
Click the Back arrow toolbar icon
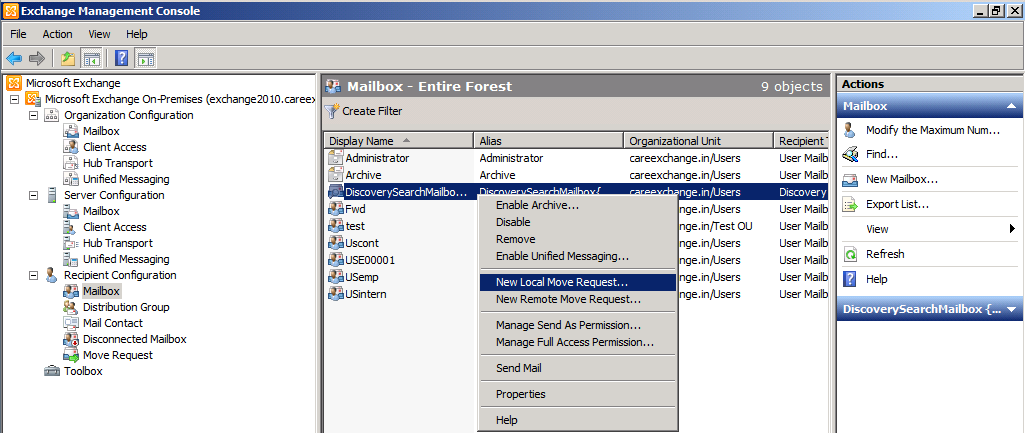(x=14, y=59)
